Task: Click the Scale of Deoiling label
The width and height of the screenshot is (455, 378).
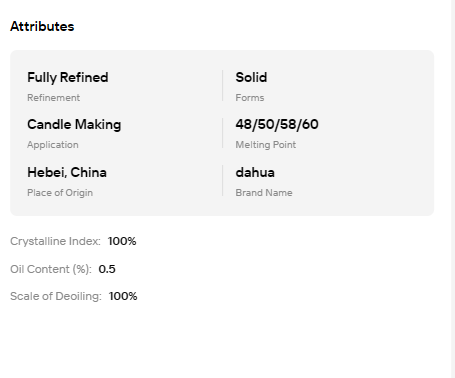Action: [x=56, y=296]
